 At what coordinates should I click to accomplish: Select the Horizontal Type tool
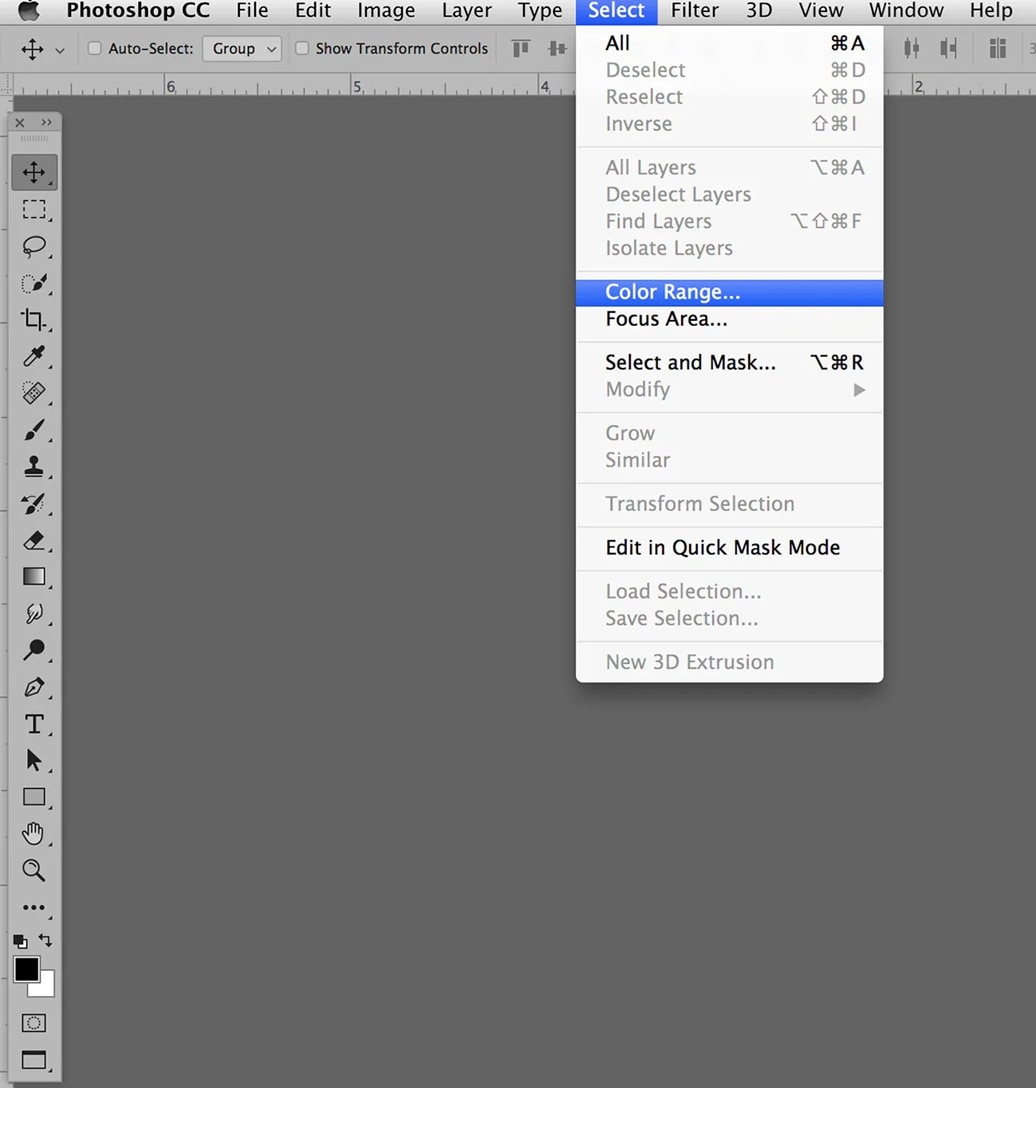pyautogui.click(x=34, y=724)
